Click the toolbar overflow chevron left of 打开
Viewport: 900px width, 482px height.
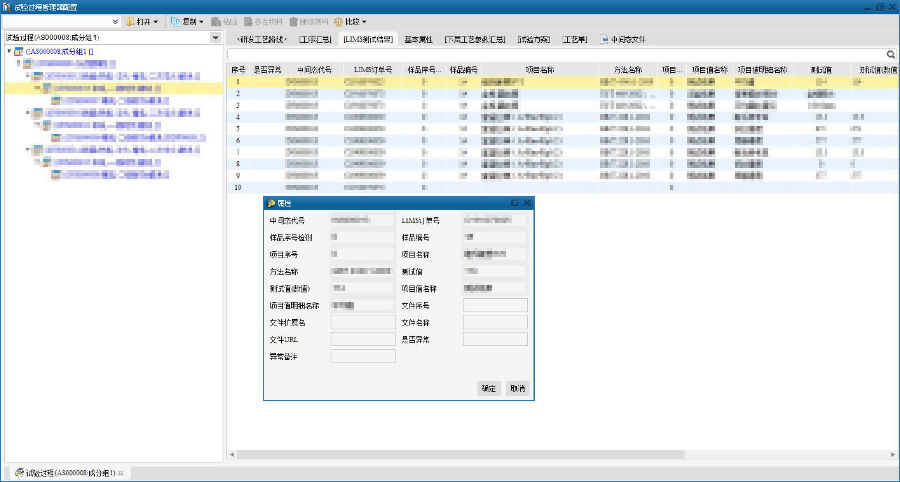click(116, 21)
